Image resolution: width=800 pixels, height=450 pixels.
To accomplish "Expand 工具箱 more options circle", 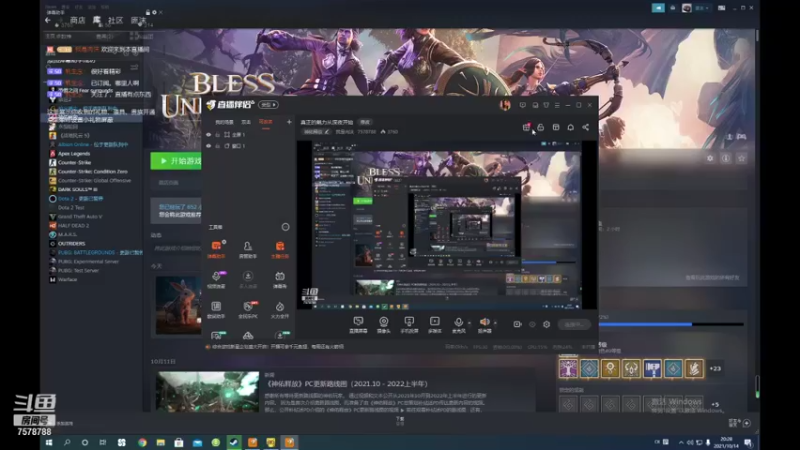I will tap(285, 227).
